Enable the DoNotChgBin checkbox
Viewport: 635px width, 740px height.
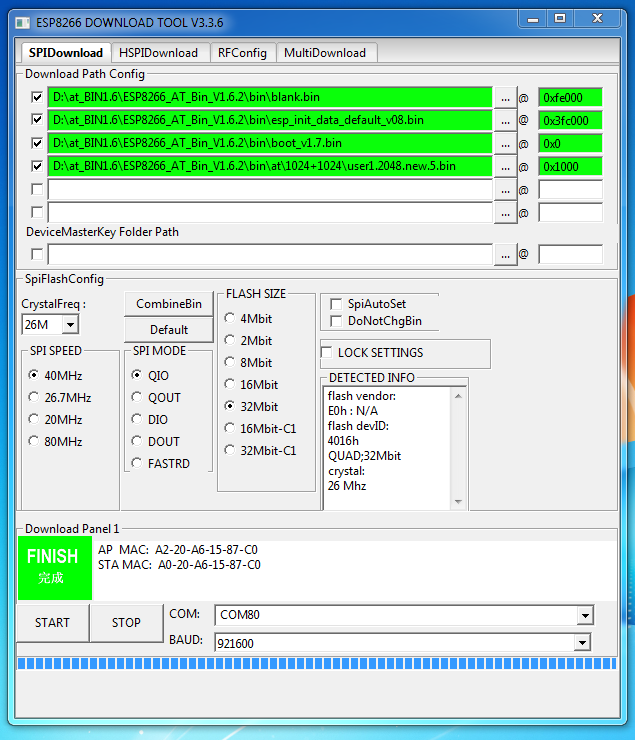tap(336, 321)
